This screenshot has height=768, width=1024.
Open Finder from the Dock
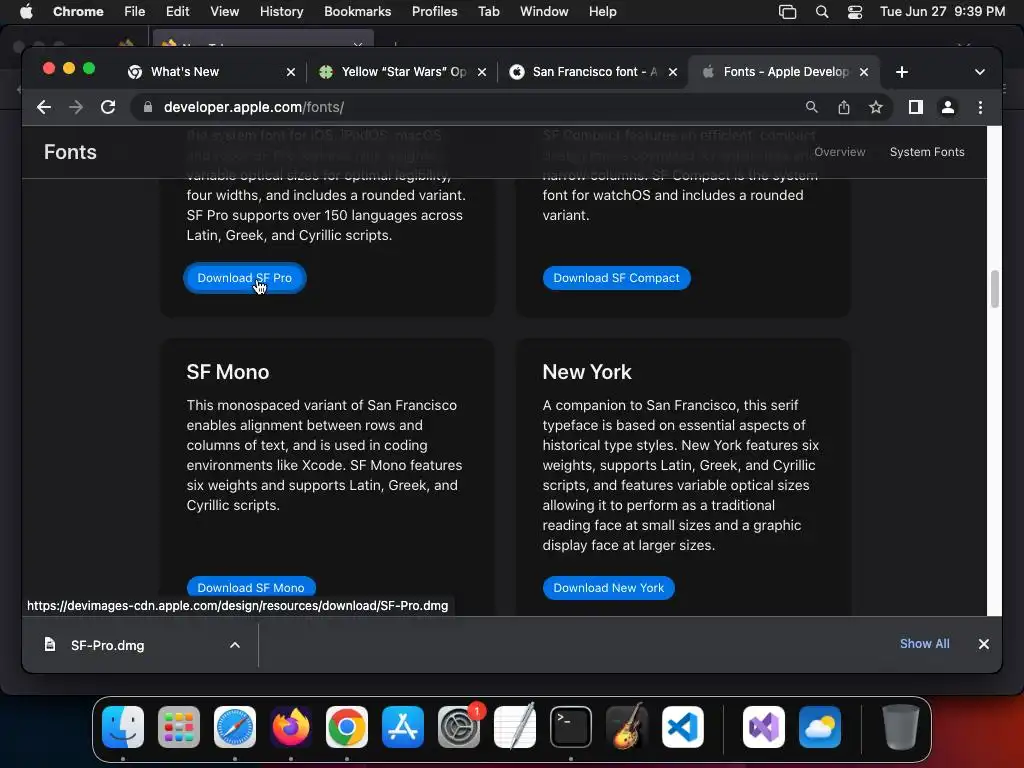[123, 727]
